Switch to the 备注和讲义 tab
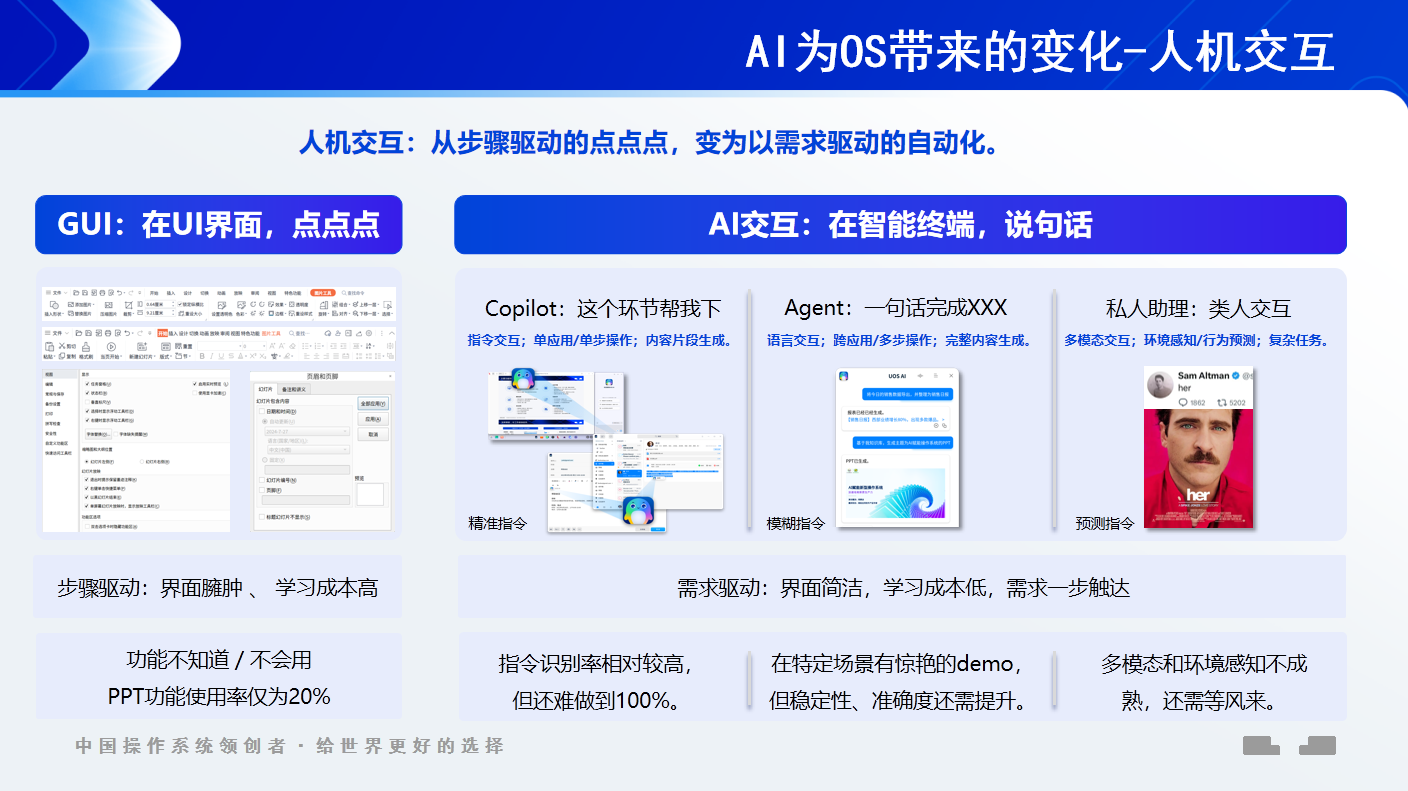 tap(294, 389)
